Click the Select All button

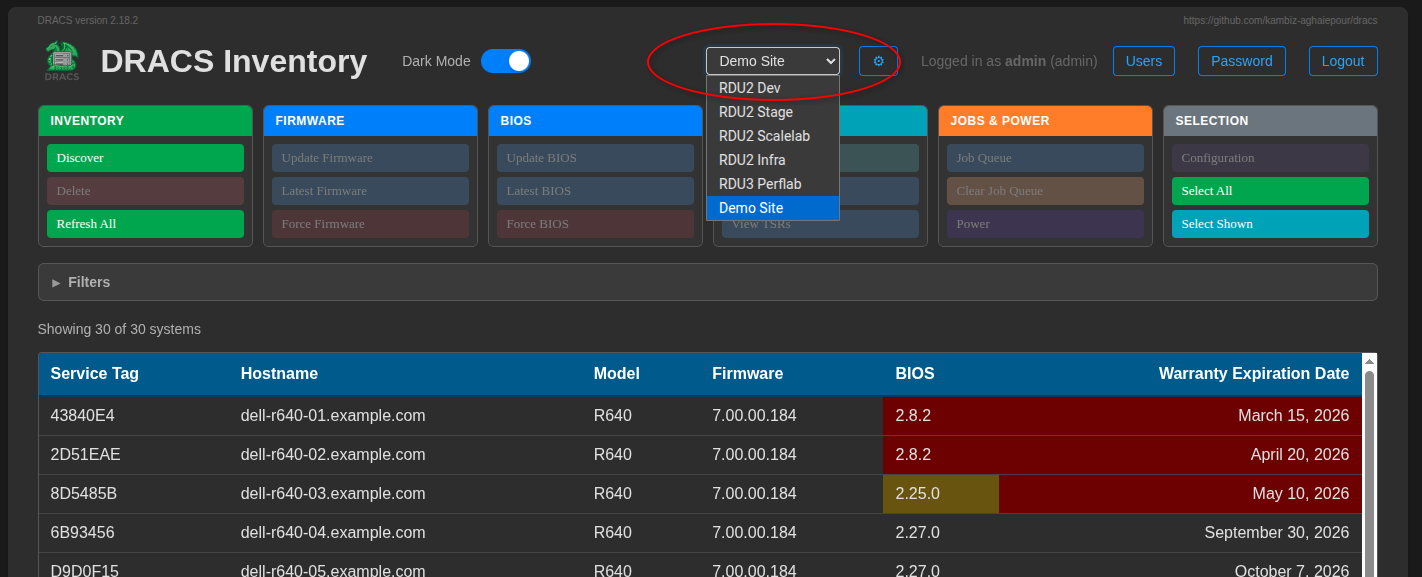pyautogui.click(x=1270, y=191)
